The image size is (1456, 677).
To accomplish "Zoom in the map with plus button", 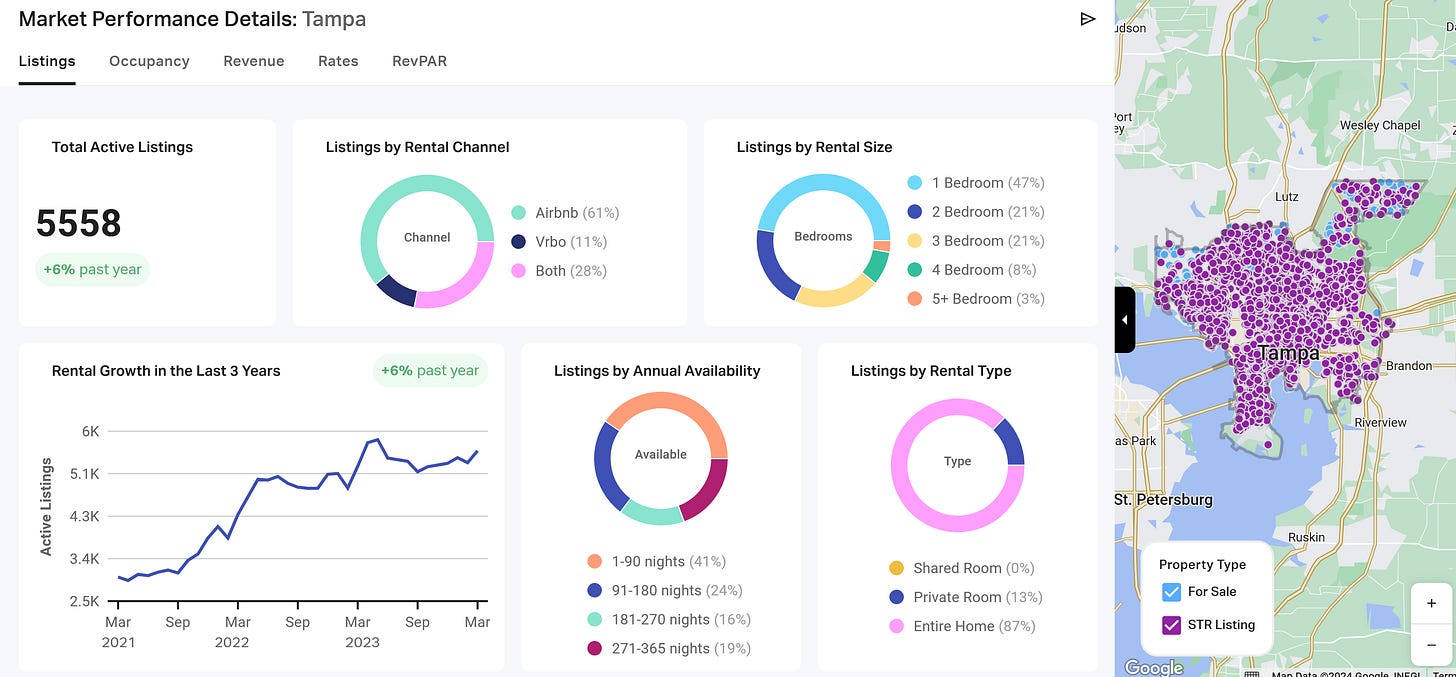I will (x=1432, y=603).
